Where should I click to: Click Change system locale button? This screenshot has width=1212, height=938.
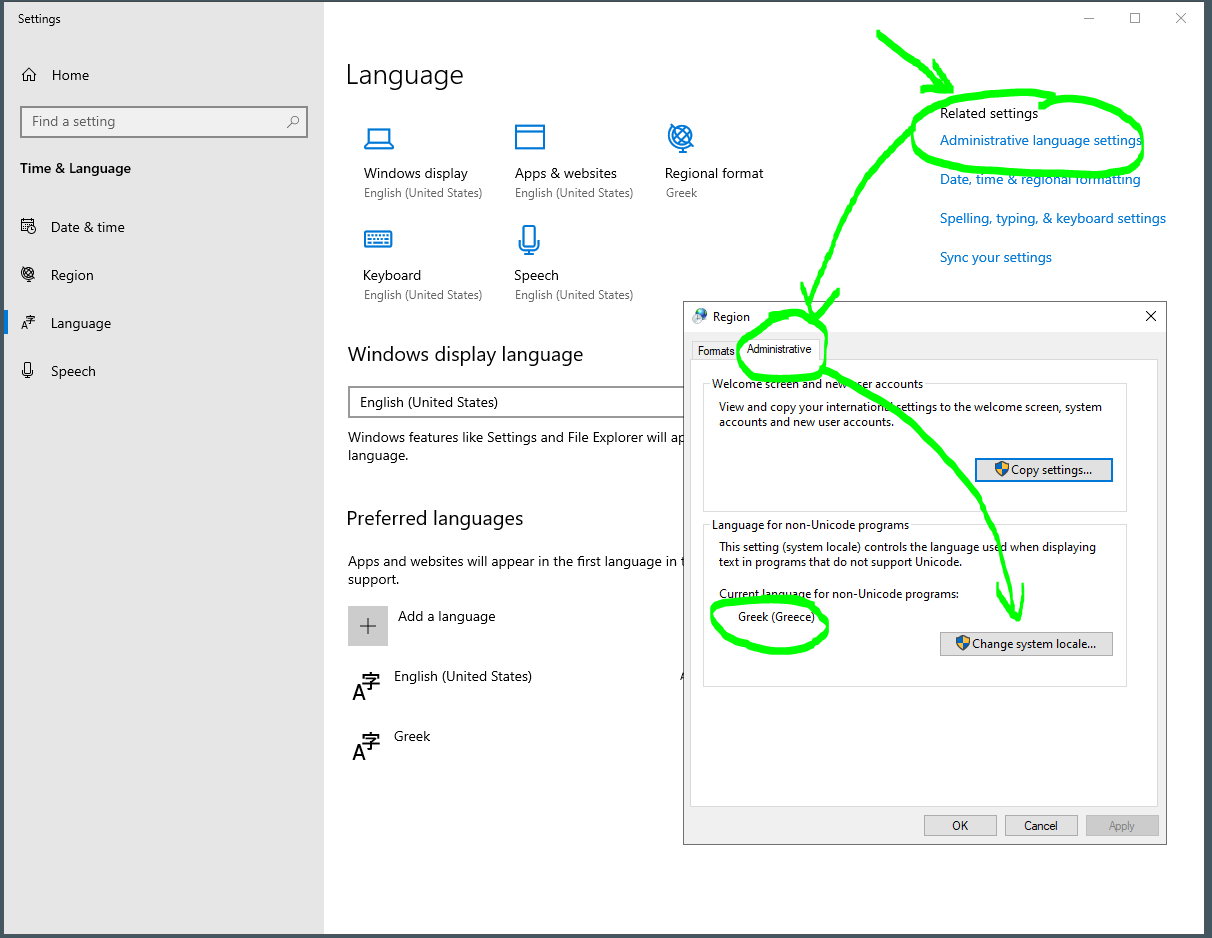[x=1026, y=644]
